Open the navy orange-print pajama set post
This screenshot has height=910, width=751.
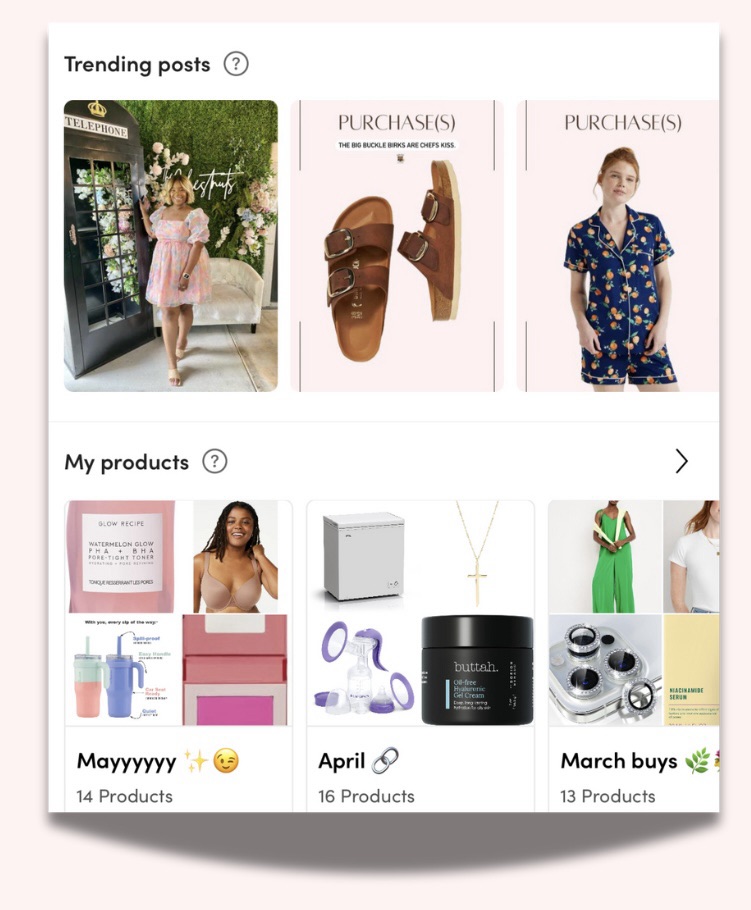[x=618, y=245]
